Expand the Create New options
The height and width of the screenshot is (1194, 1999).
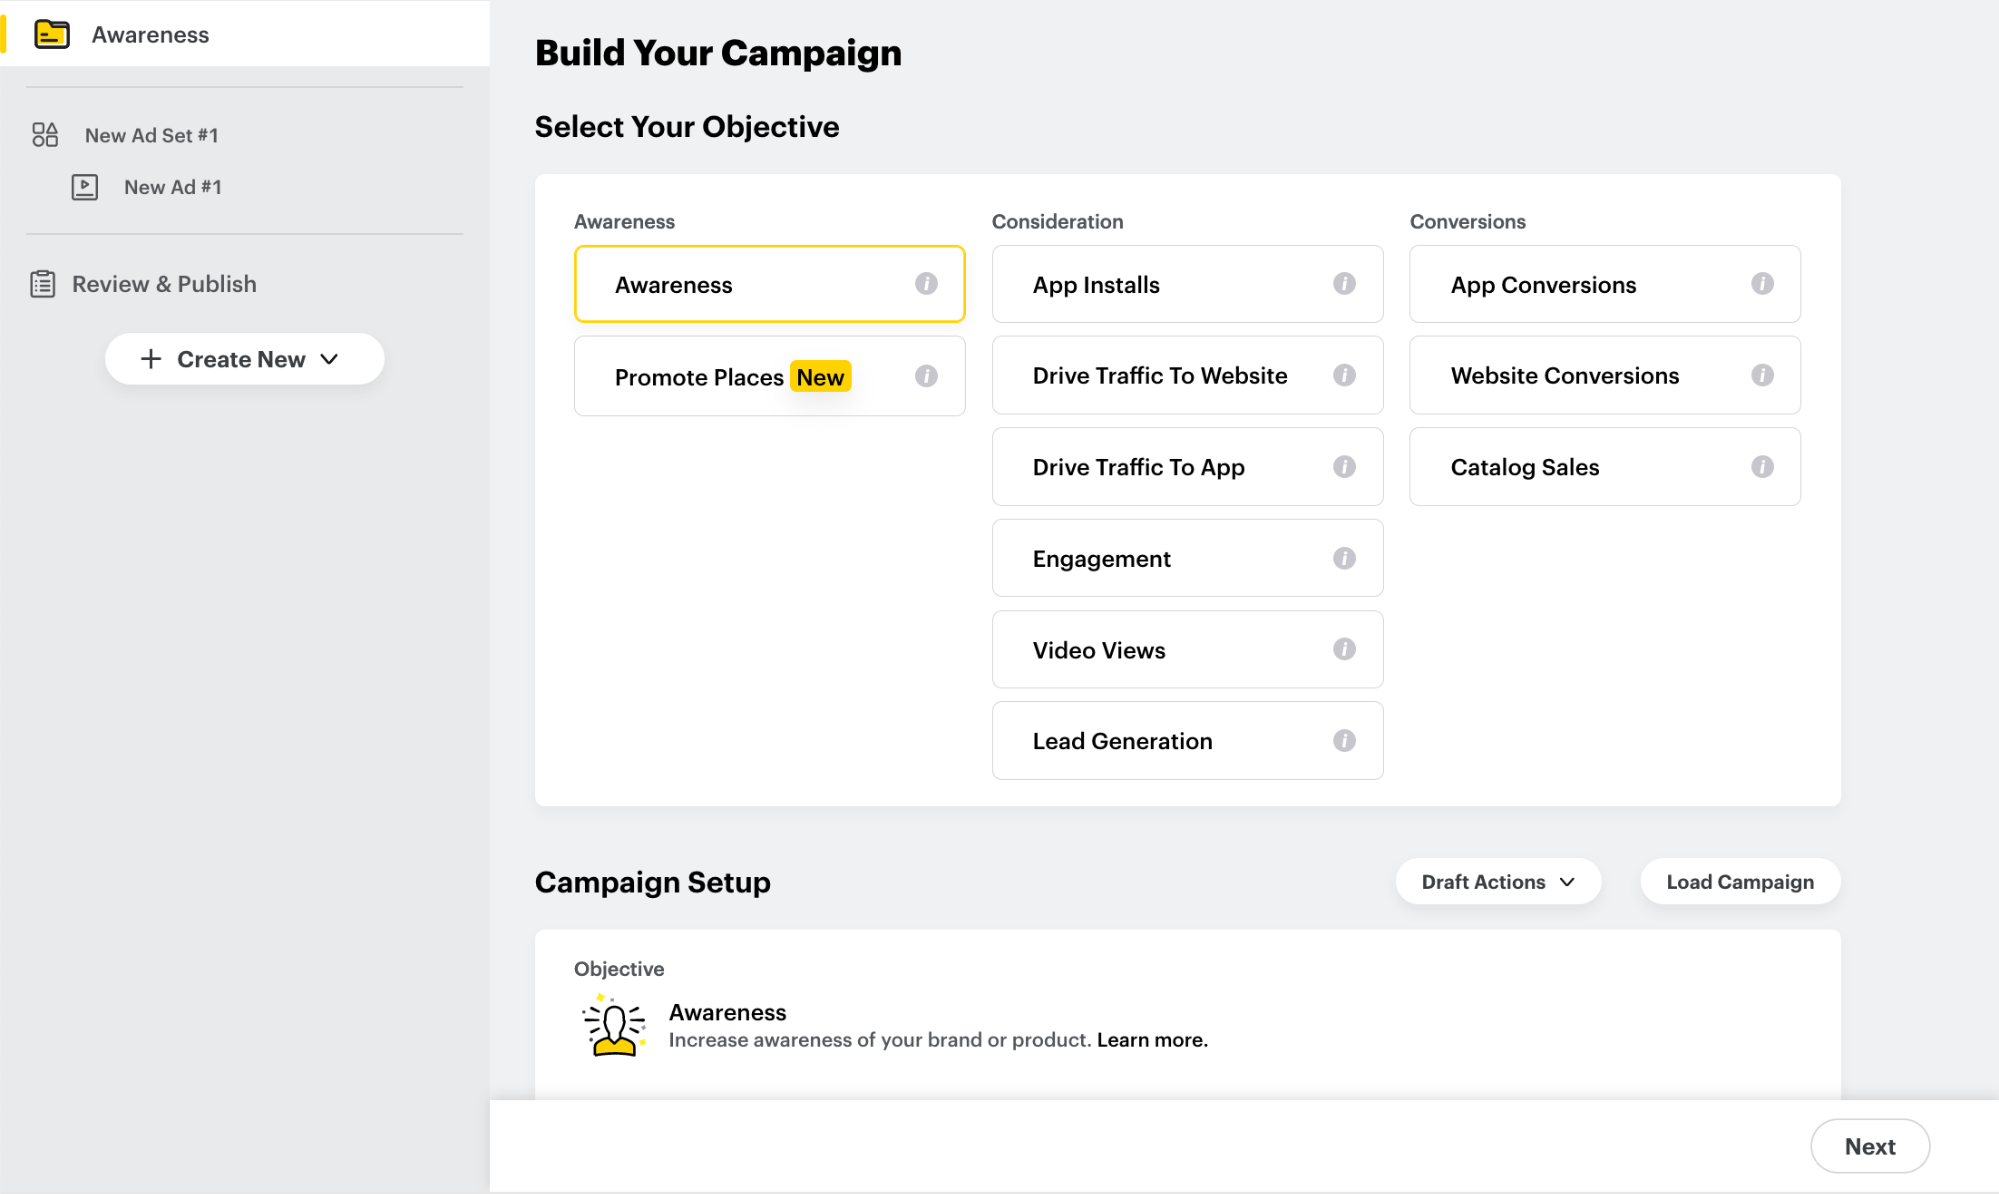(244, 359)
